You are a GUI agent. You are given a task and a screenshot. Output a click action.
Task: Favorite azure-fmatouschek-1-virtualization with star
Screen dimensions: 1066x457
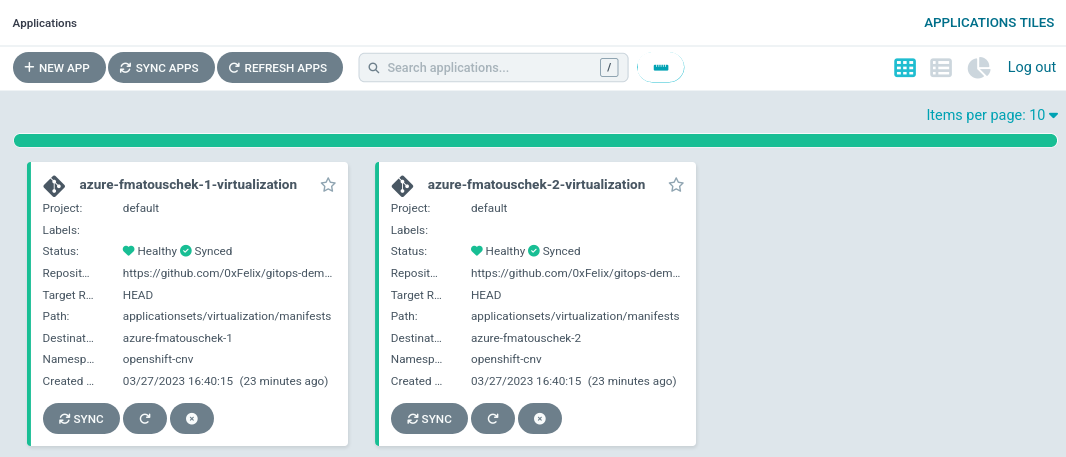328,185
